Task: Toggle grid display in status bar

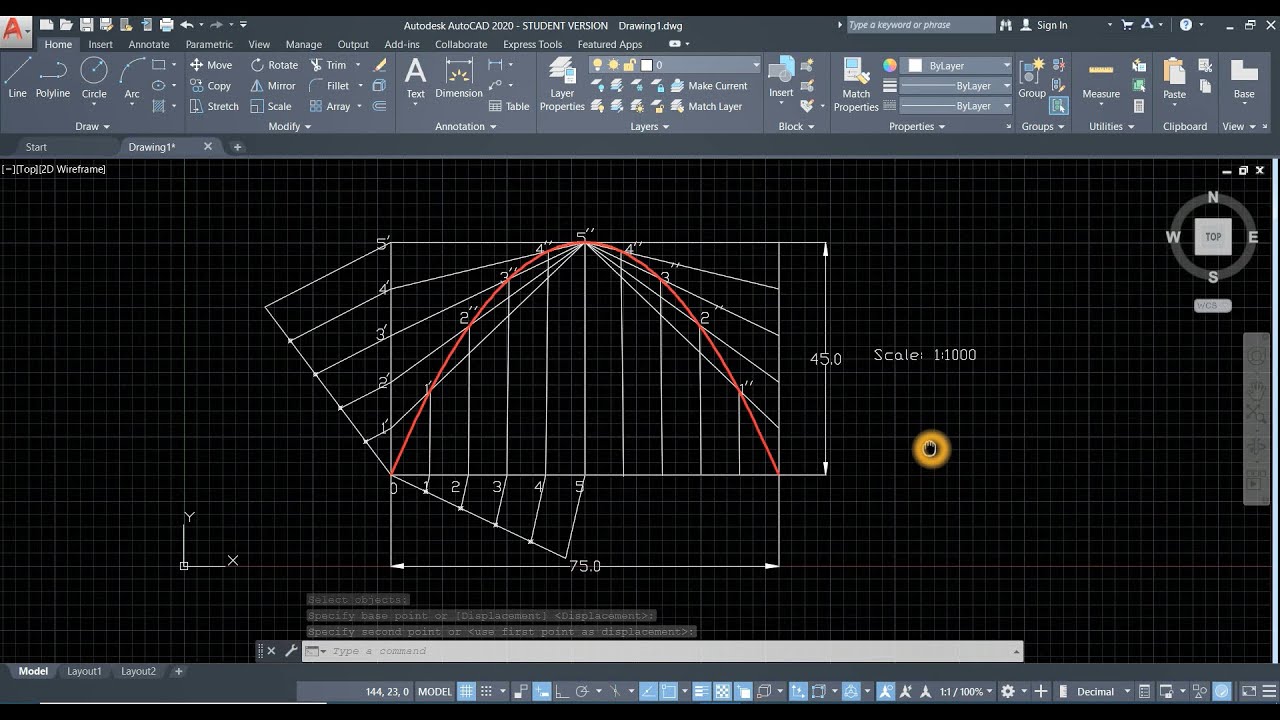Action: tap(466, 691)
